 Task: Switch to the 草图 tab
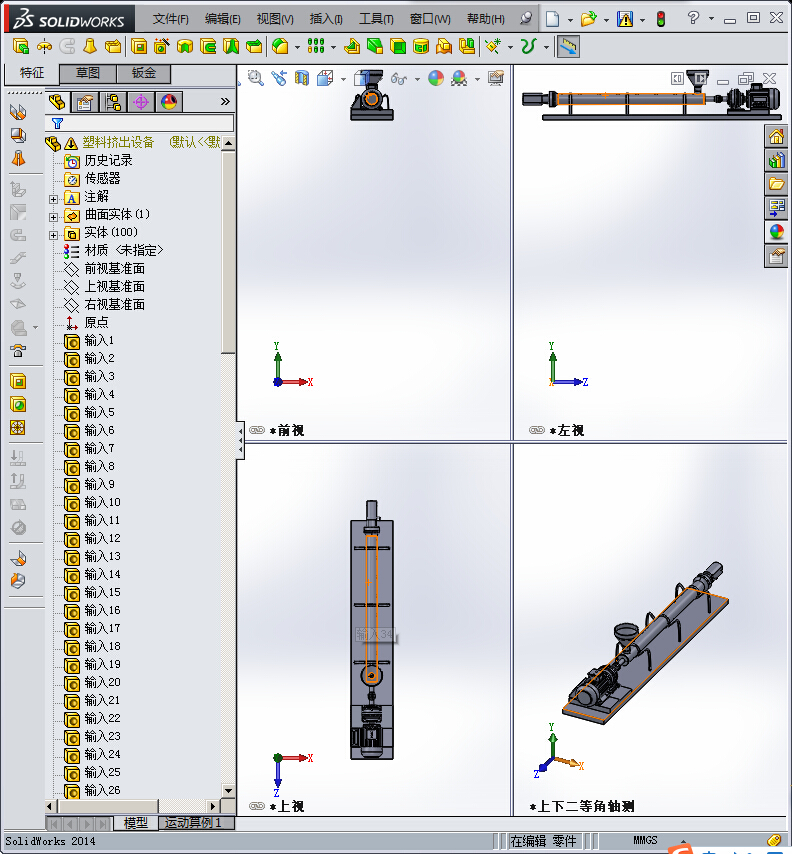tap(87, 73)
